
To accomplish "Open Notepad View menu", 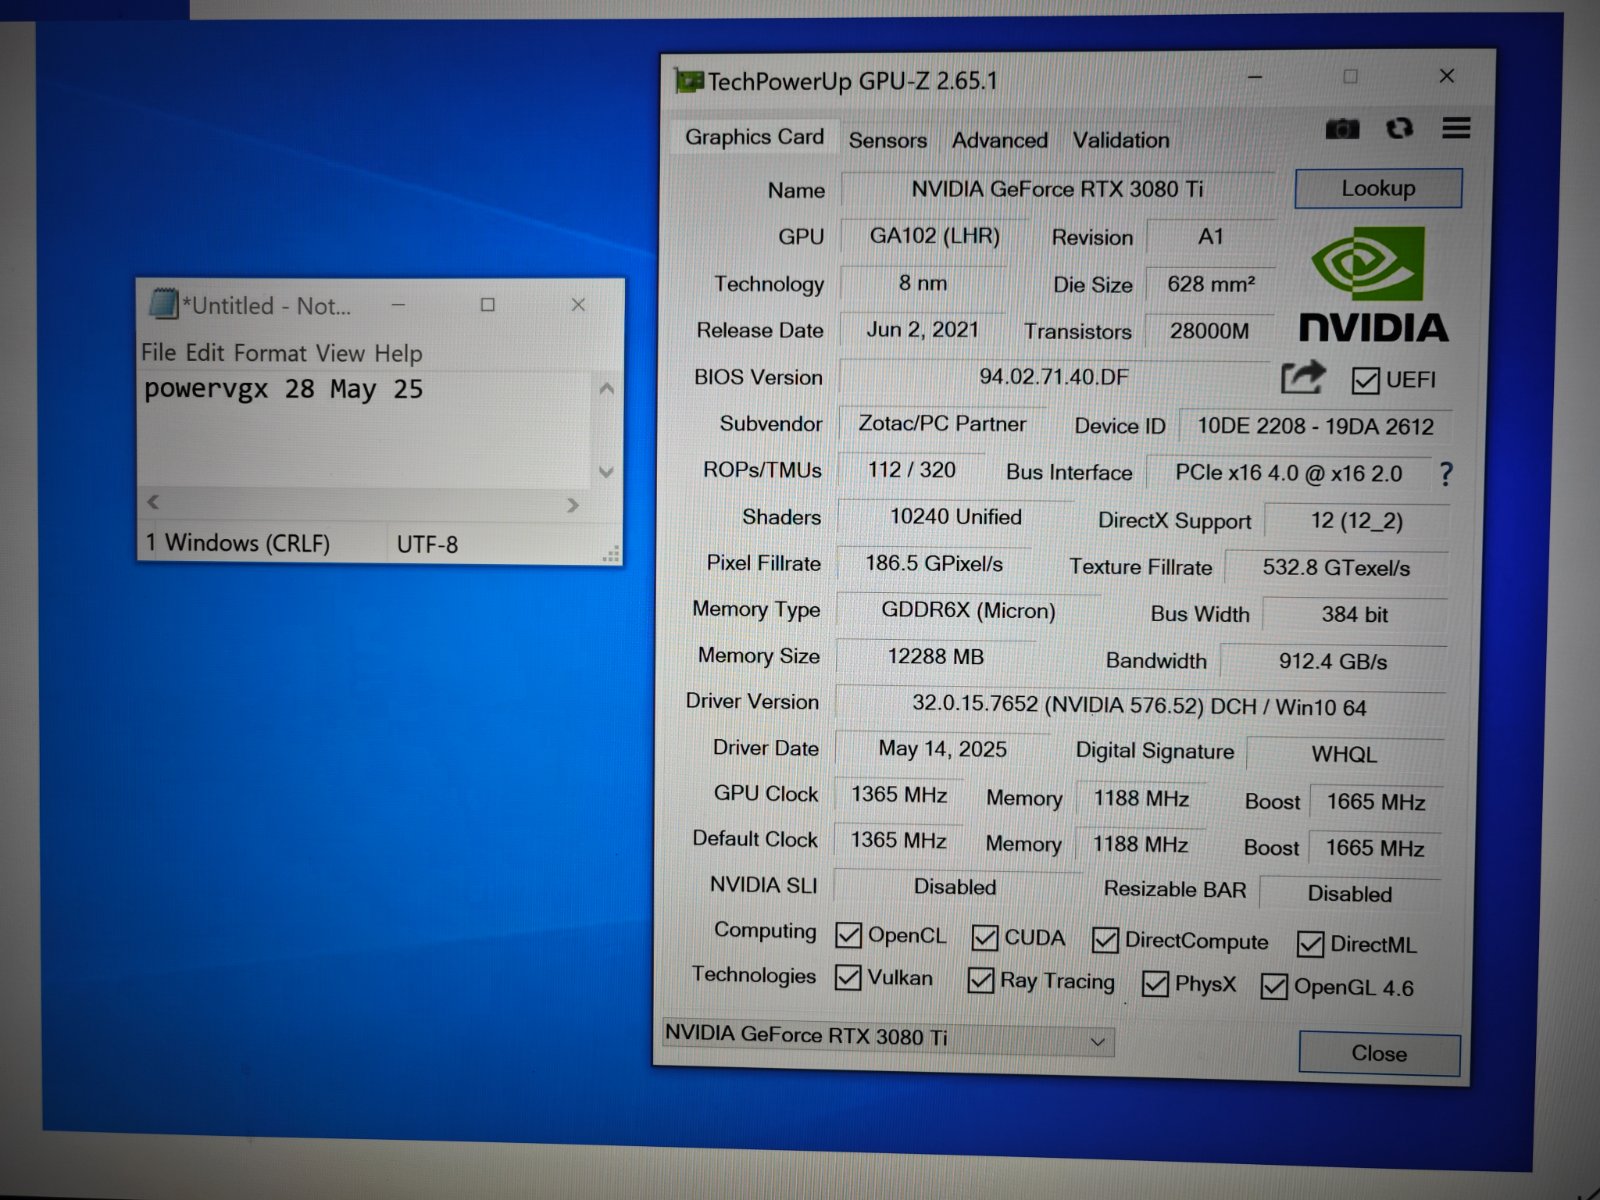I will pos(340,353).
